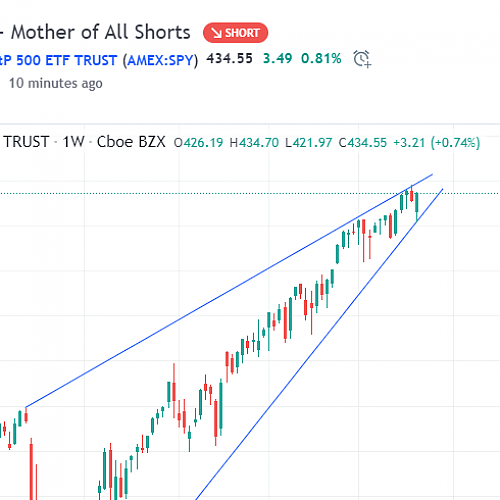Click the Cboe BZX exchange label

[131, 142]
